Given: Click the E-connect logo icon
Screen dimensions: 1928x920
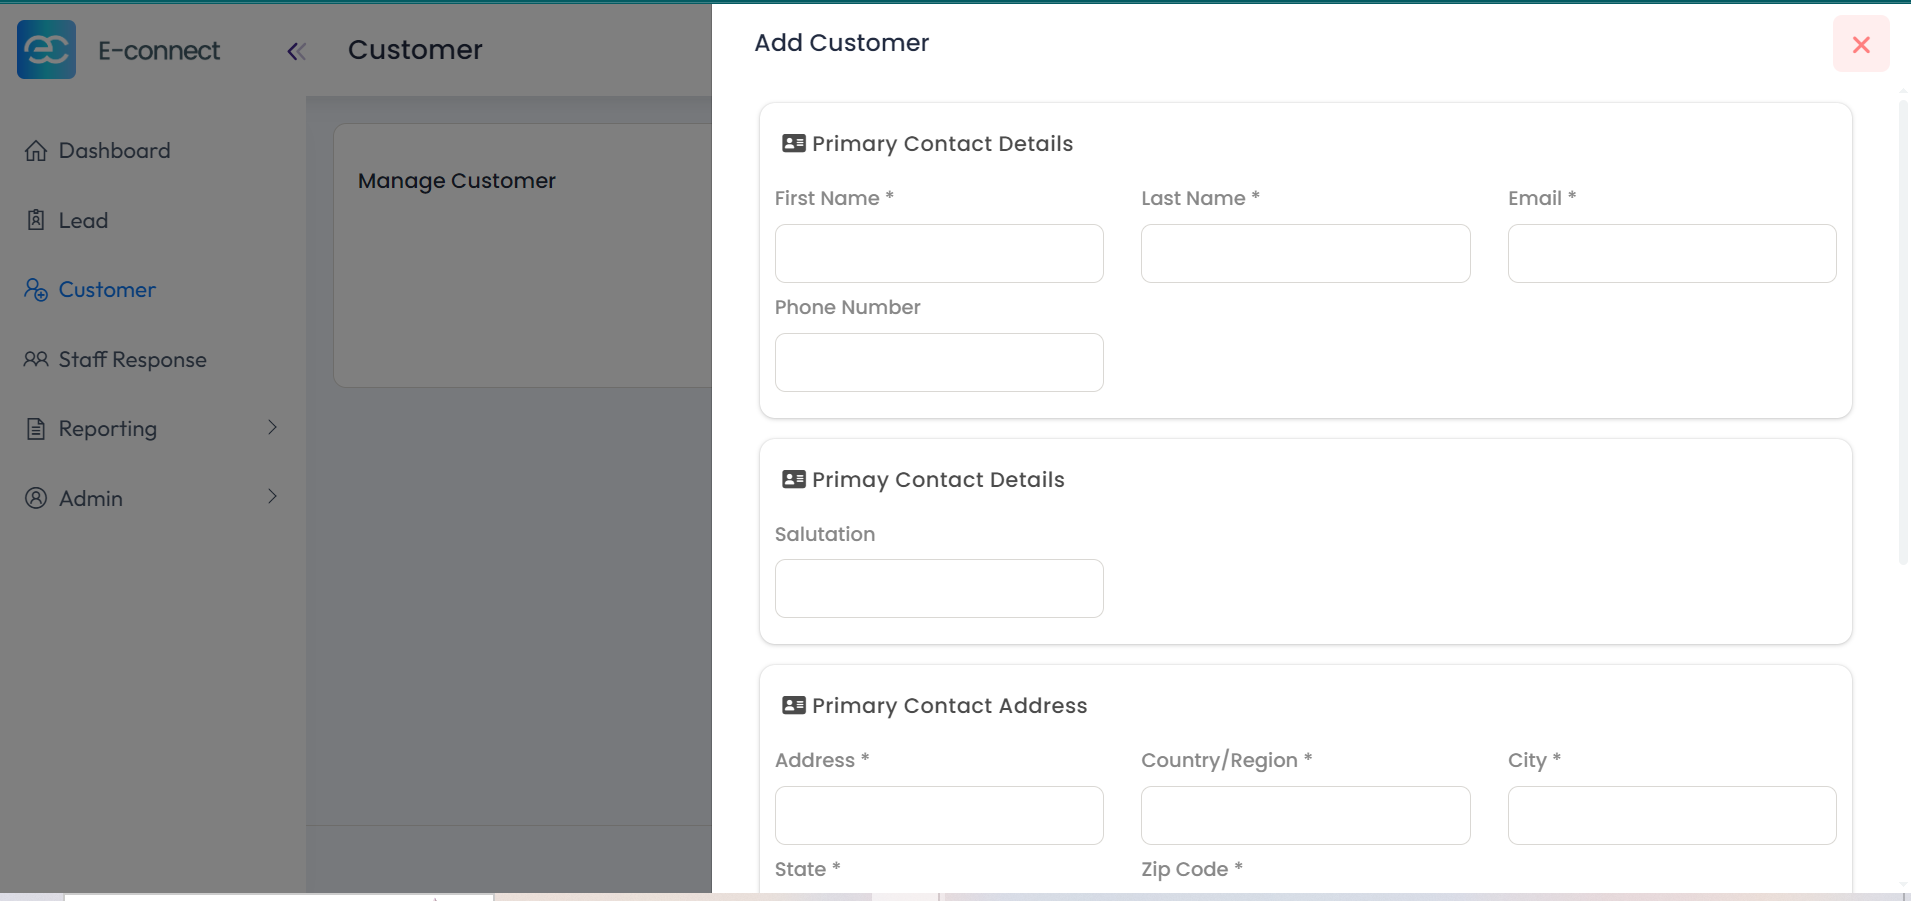Looking at the screenshot, I should 46,49.
